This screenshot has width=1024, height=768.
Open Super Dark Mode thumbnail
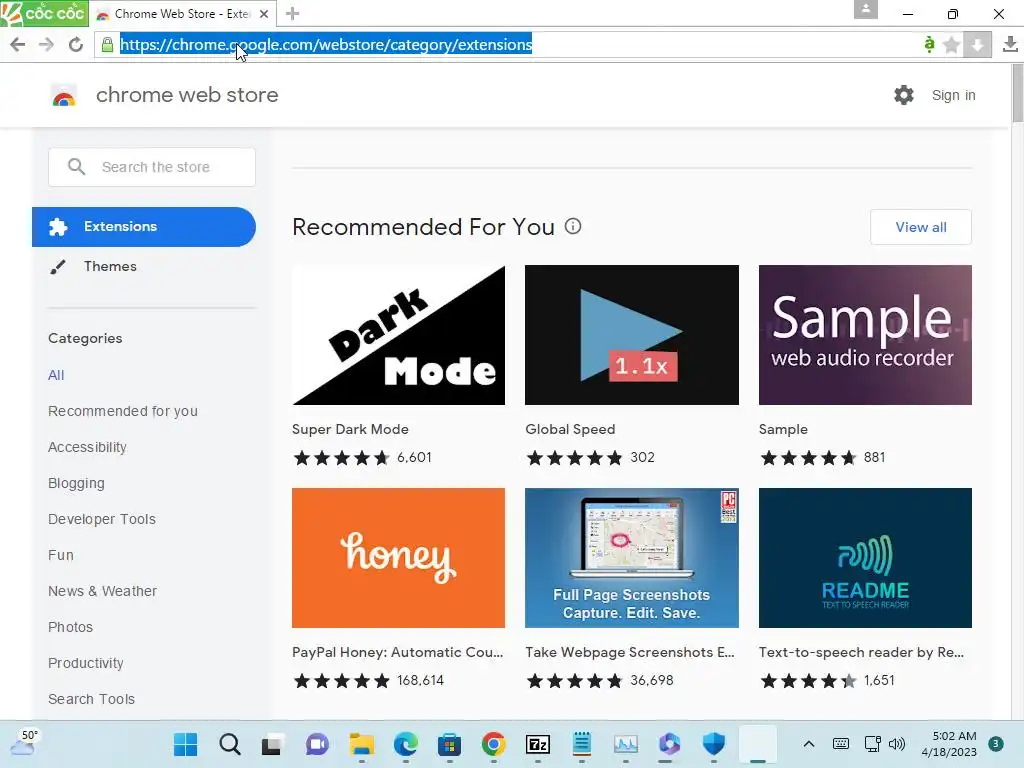click(398, 335)
